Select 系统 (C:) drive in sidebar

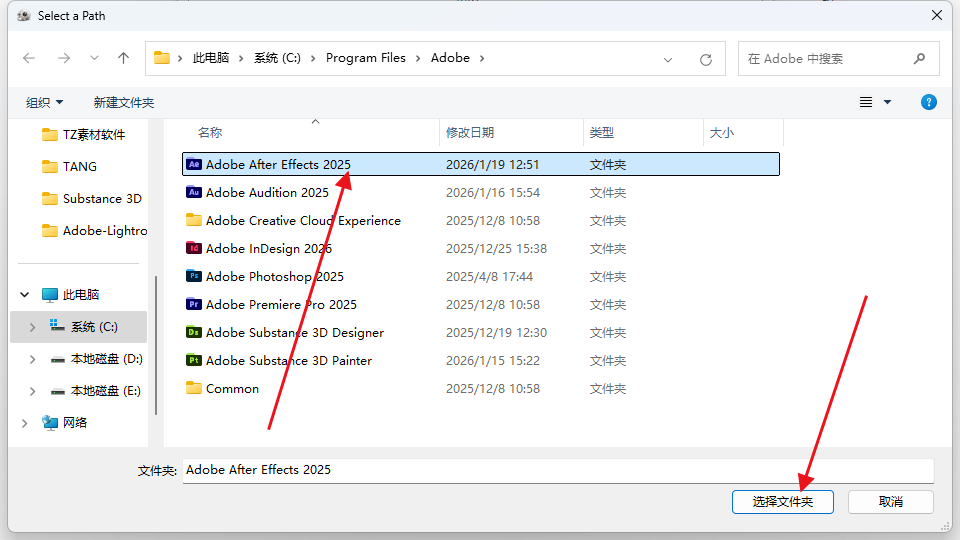click(84, 327)
